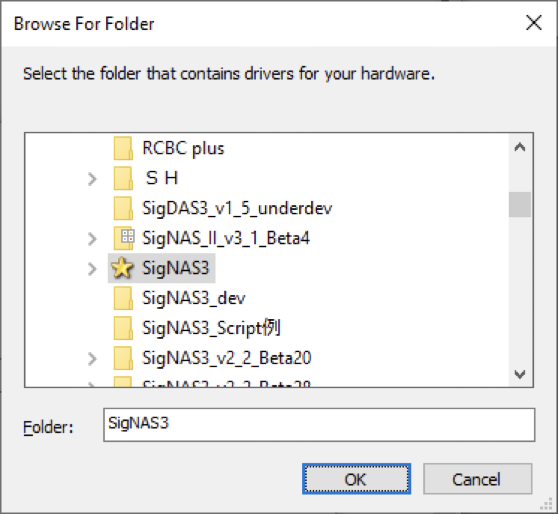
Task: Click the SigDAS3_v1_5_underdev folder icon
Action: tap(123, 208)
